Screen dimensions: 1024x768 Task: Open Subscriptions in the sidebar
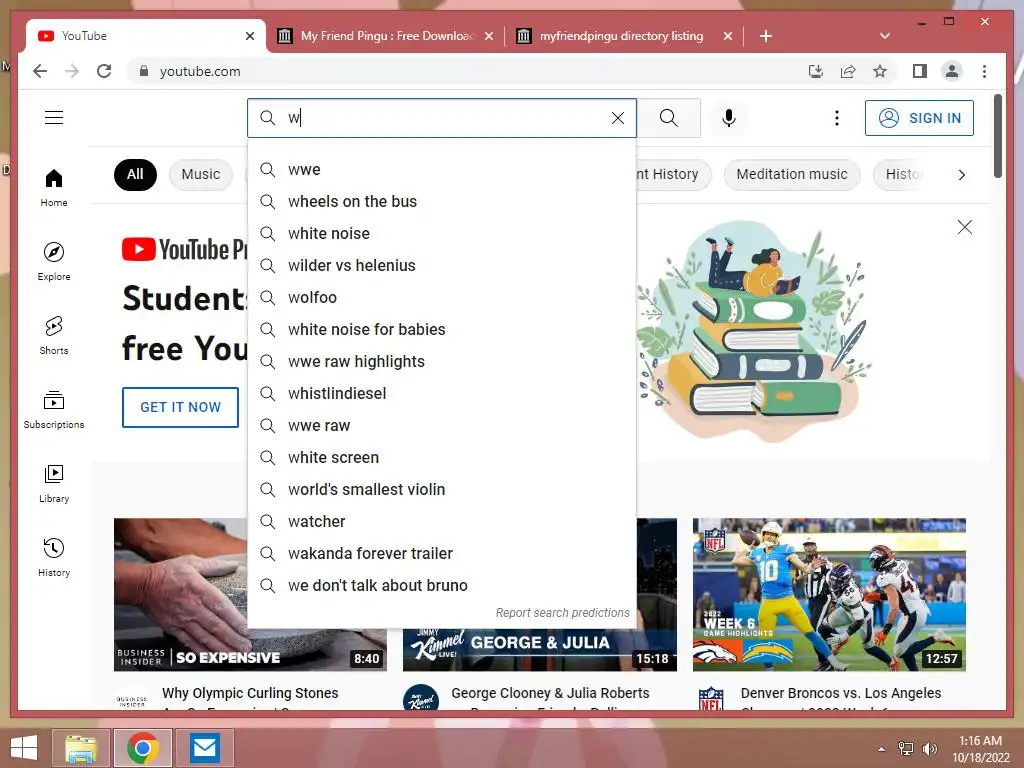(54, 409)
